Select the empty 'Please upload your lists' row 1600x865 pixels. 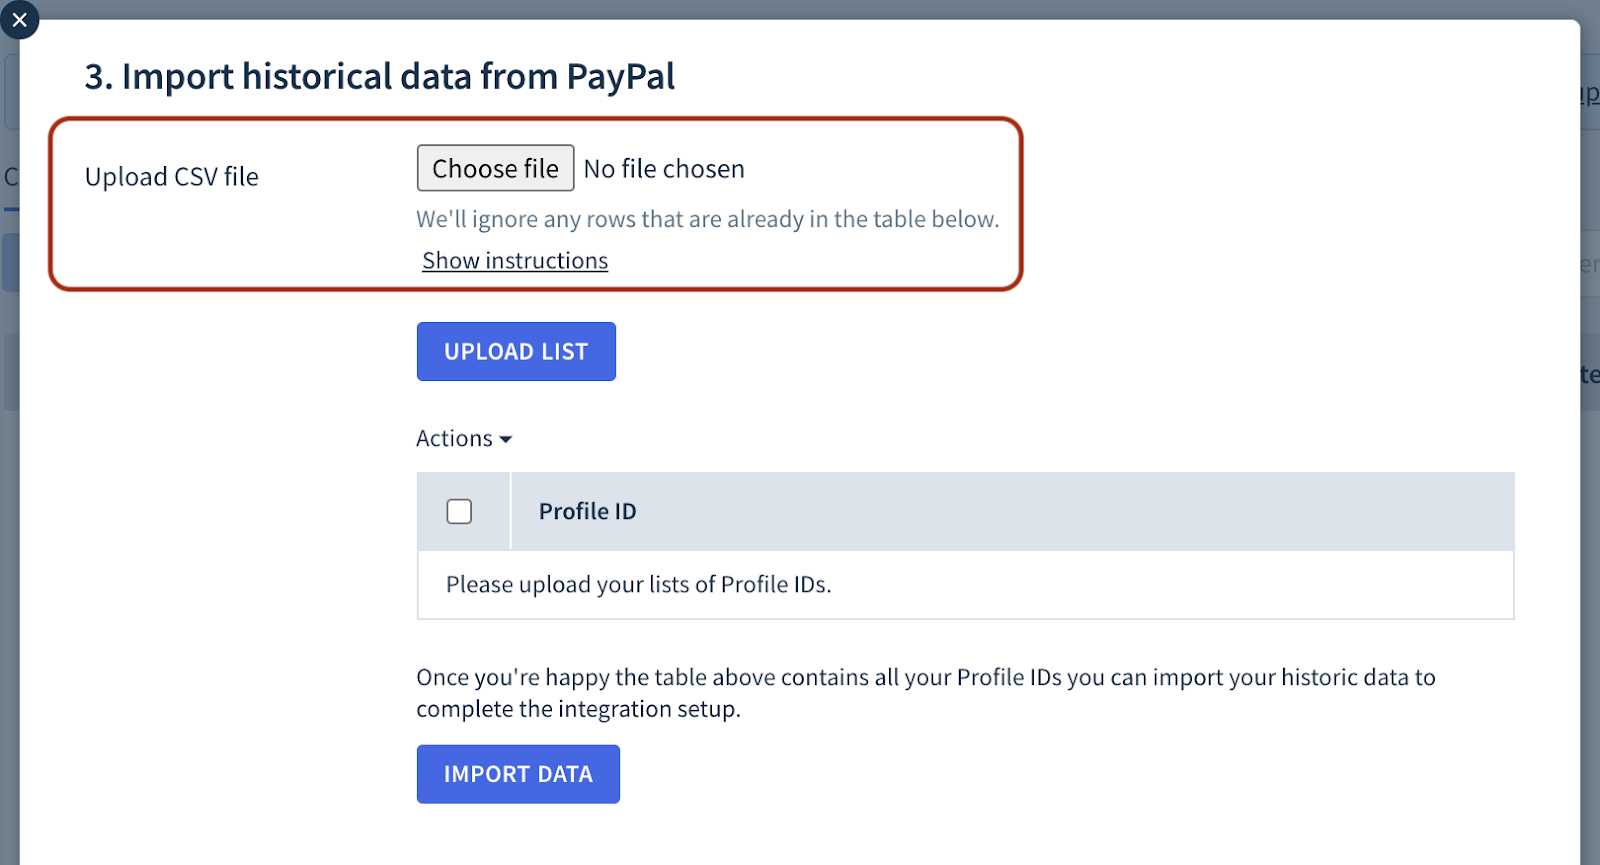click(x=965, y=584)
